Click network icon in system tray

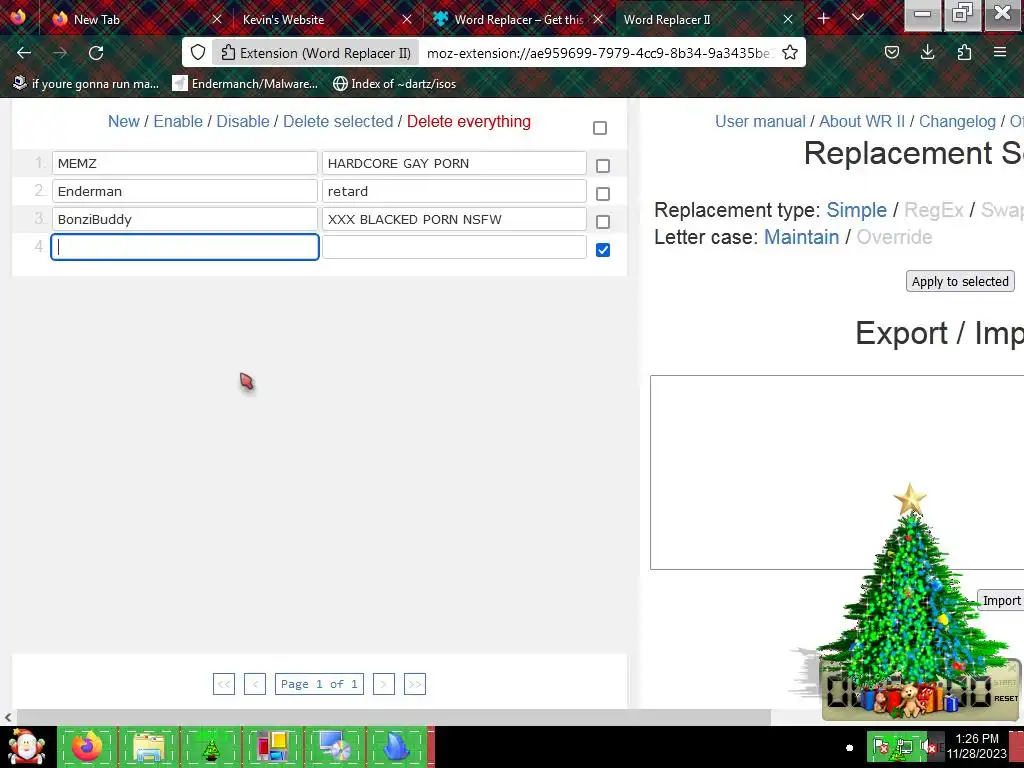[904, 746]
